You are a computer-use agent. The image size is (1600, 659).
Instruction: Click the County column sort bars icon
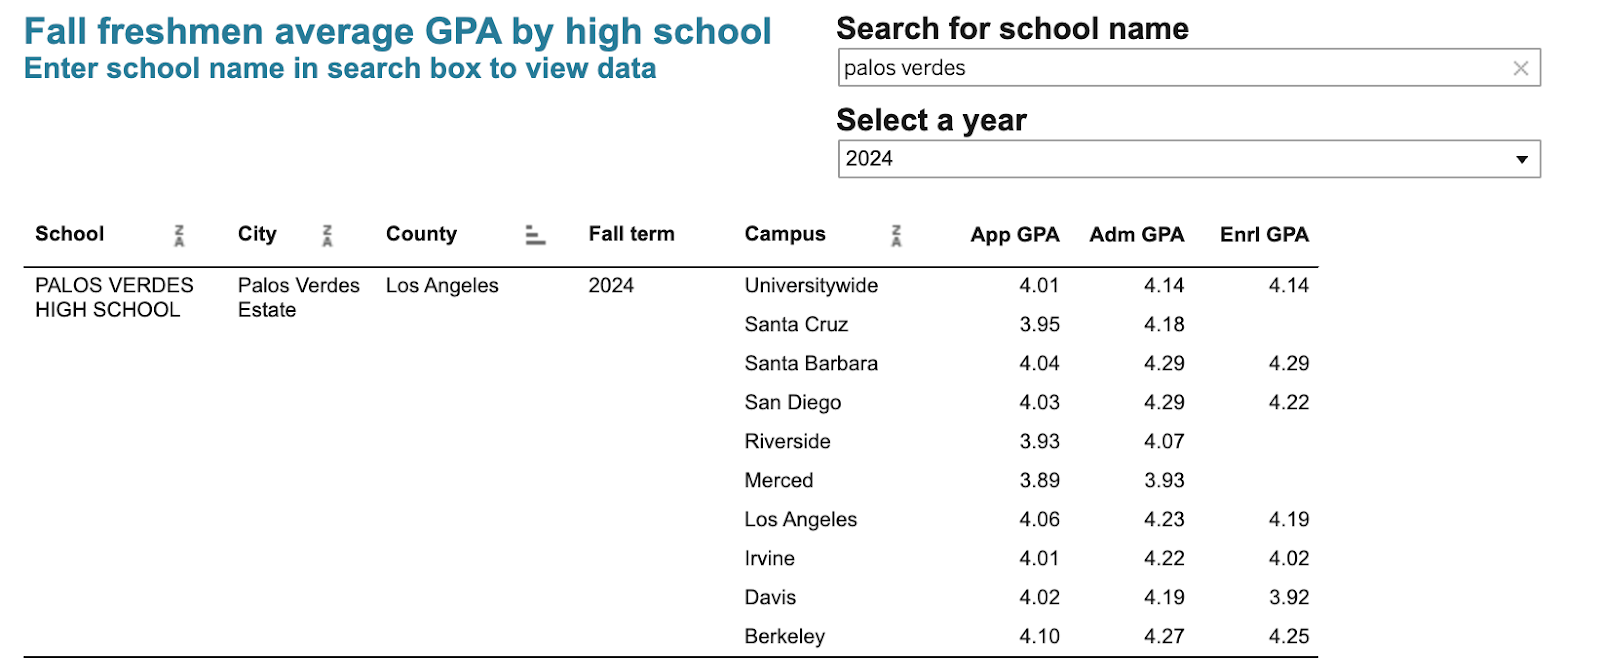click(535, 235)
